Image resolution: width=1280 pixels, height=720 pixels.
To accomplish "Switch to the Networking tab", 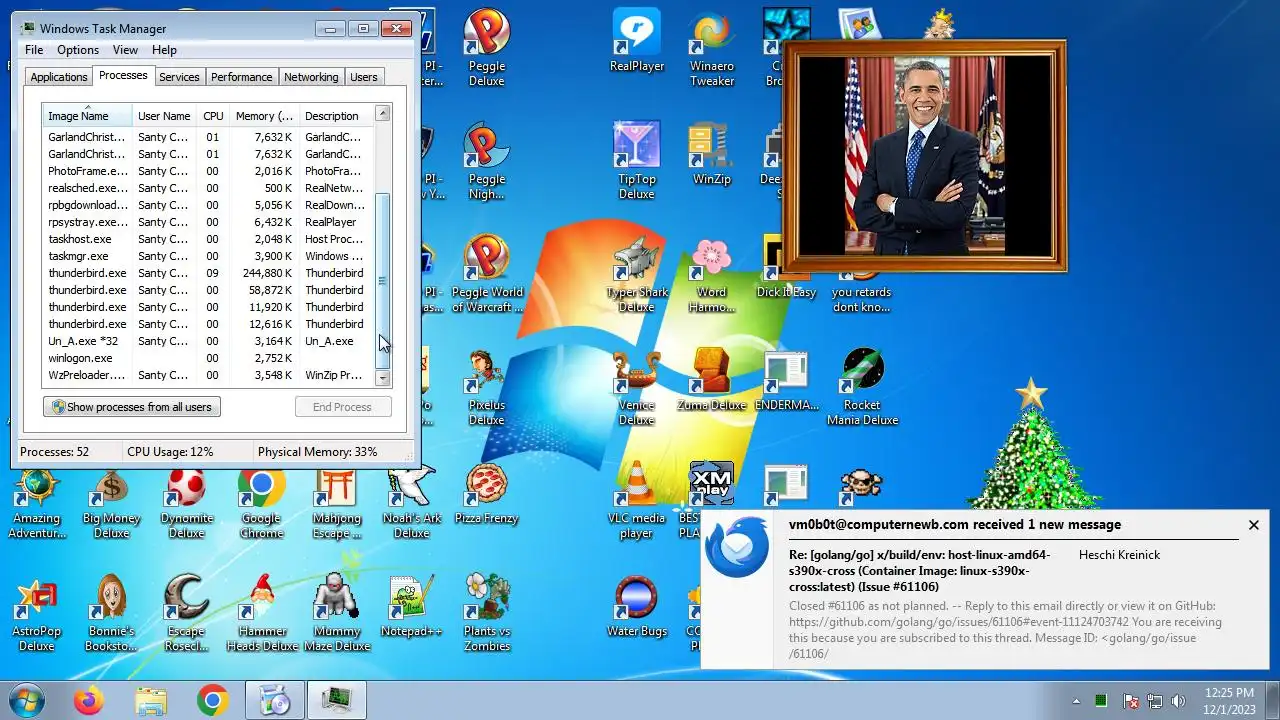I will point(311,77).
